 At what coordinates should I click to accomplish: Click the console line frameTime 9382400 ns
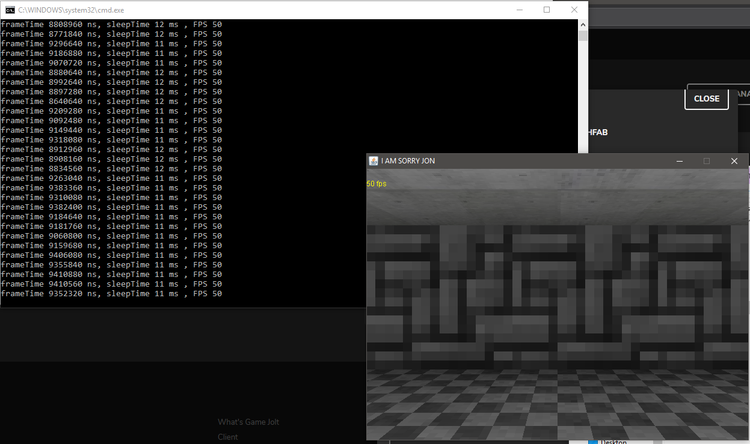pyautogui.click(x=111, y=207)
